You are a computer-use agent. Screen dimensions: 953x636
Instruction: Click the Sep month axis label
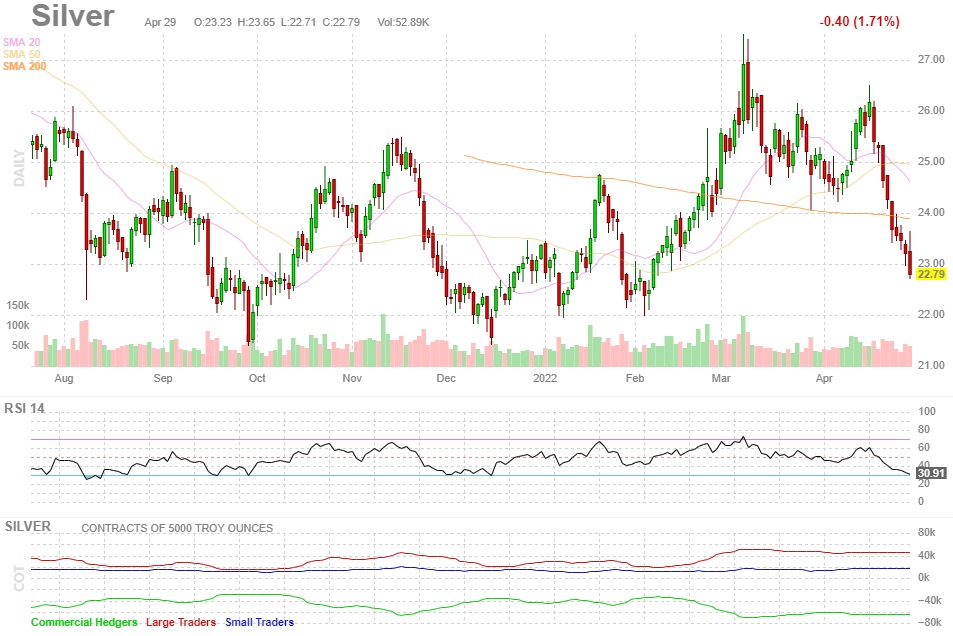coord(163,378)
